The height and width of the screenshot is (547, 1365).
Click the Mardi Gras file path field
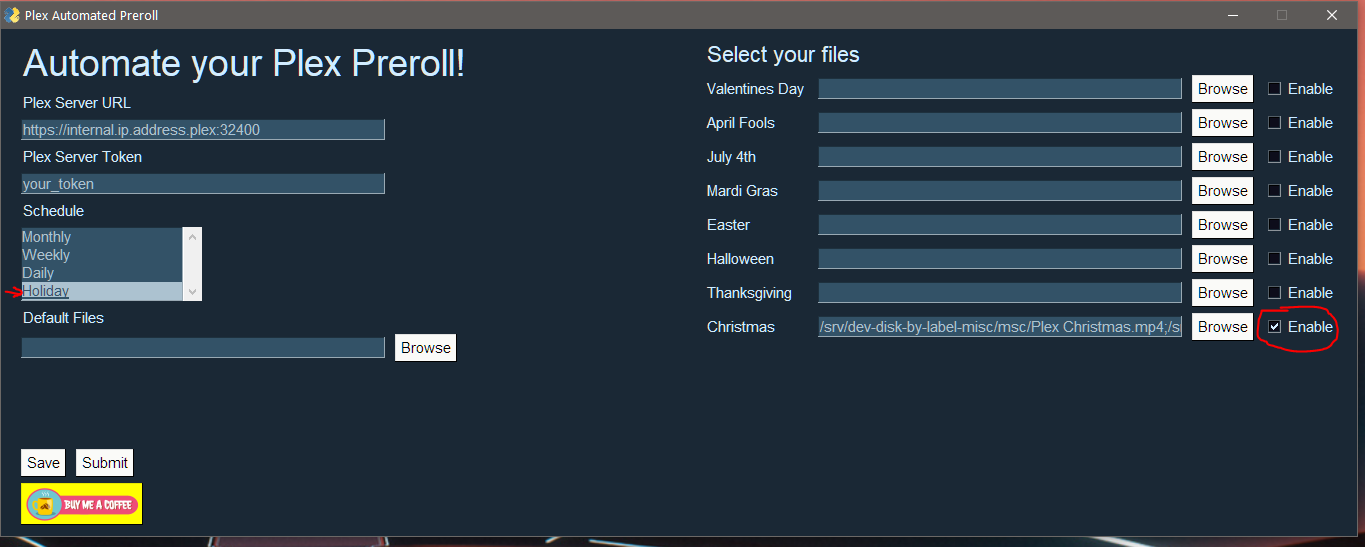pyautogui.click(x=1000, y=191)
